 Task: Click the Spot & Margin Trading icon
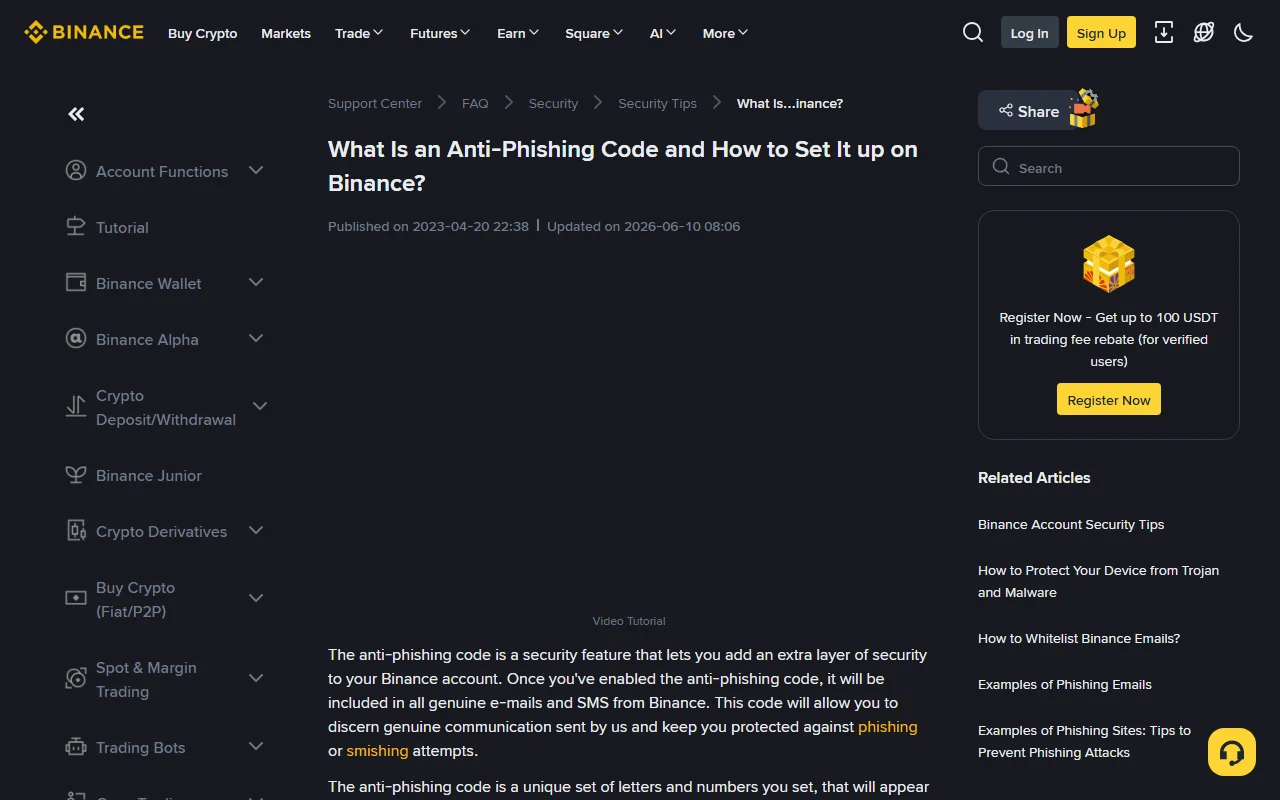(x=76, y=679)
